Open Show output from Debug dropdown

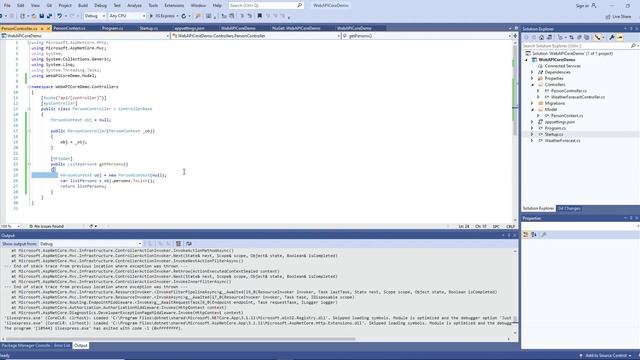click(x=91, y=244)
